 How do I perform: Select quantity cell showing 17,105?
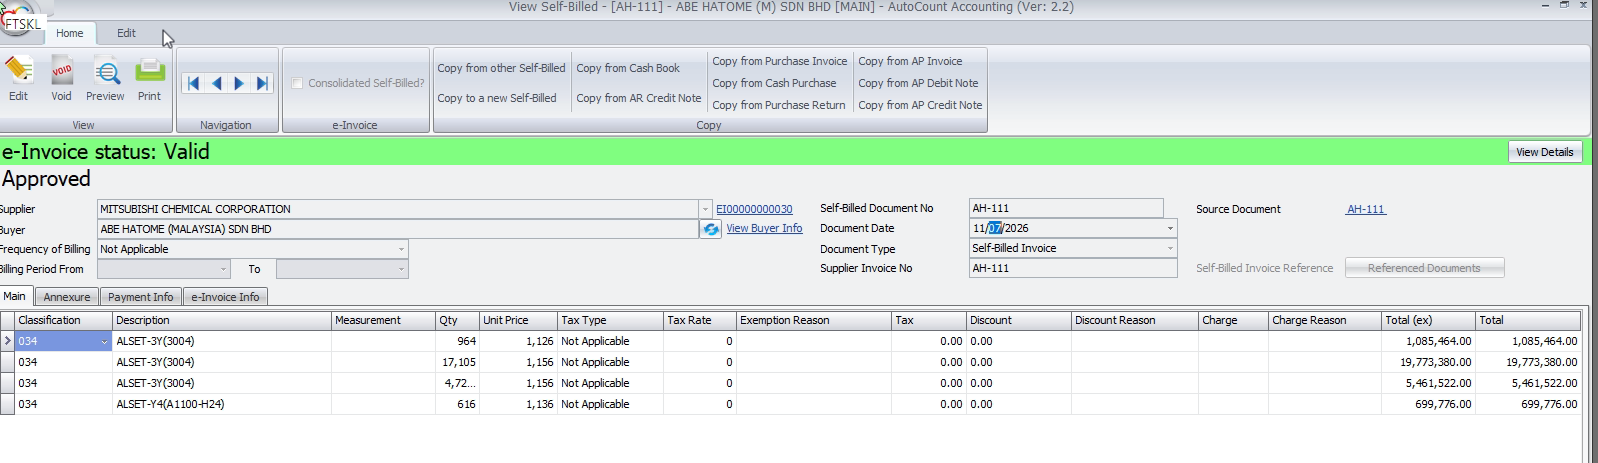458,362
